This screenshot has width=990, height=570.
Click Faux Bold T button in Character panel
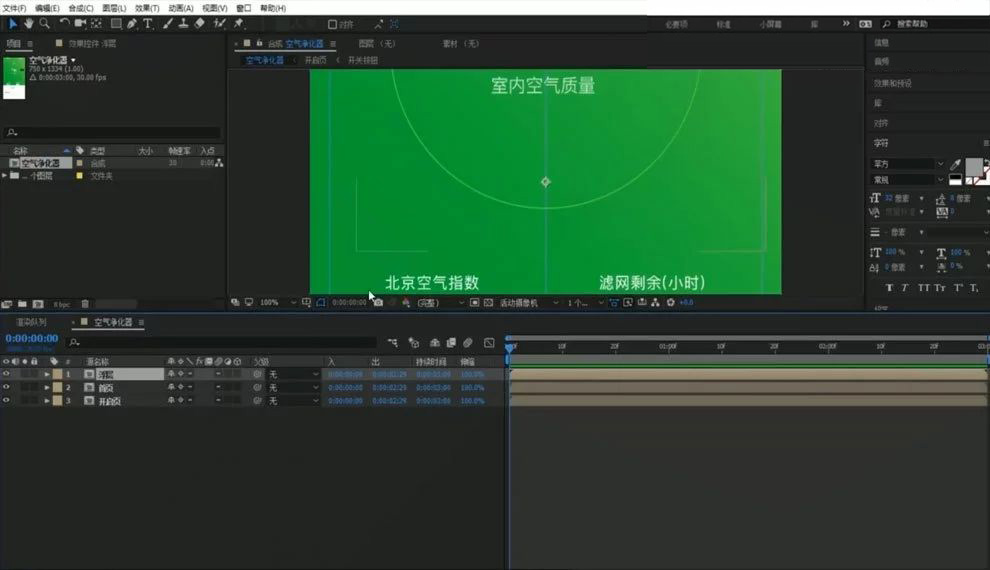(889, 288)
